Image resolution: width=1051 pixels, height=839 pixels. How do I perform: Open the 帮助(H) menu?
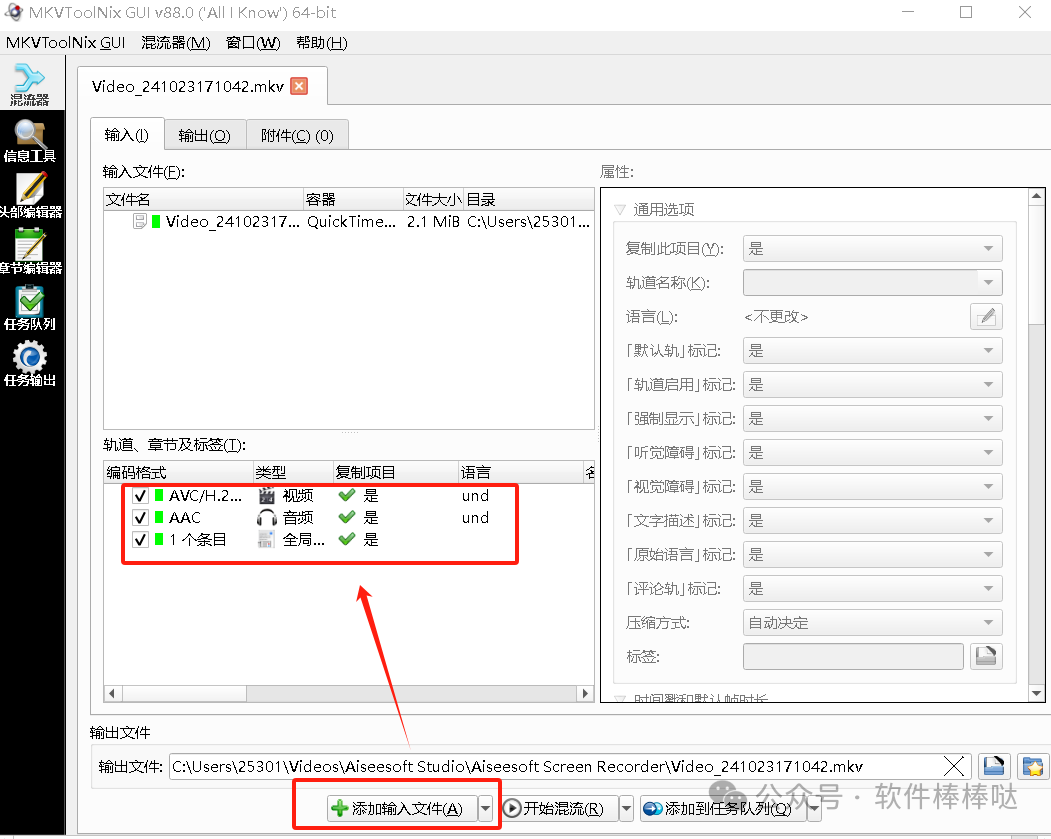[x=322, y=43]
